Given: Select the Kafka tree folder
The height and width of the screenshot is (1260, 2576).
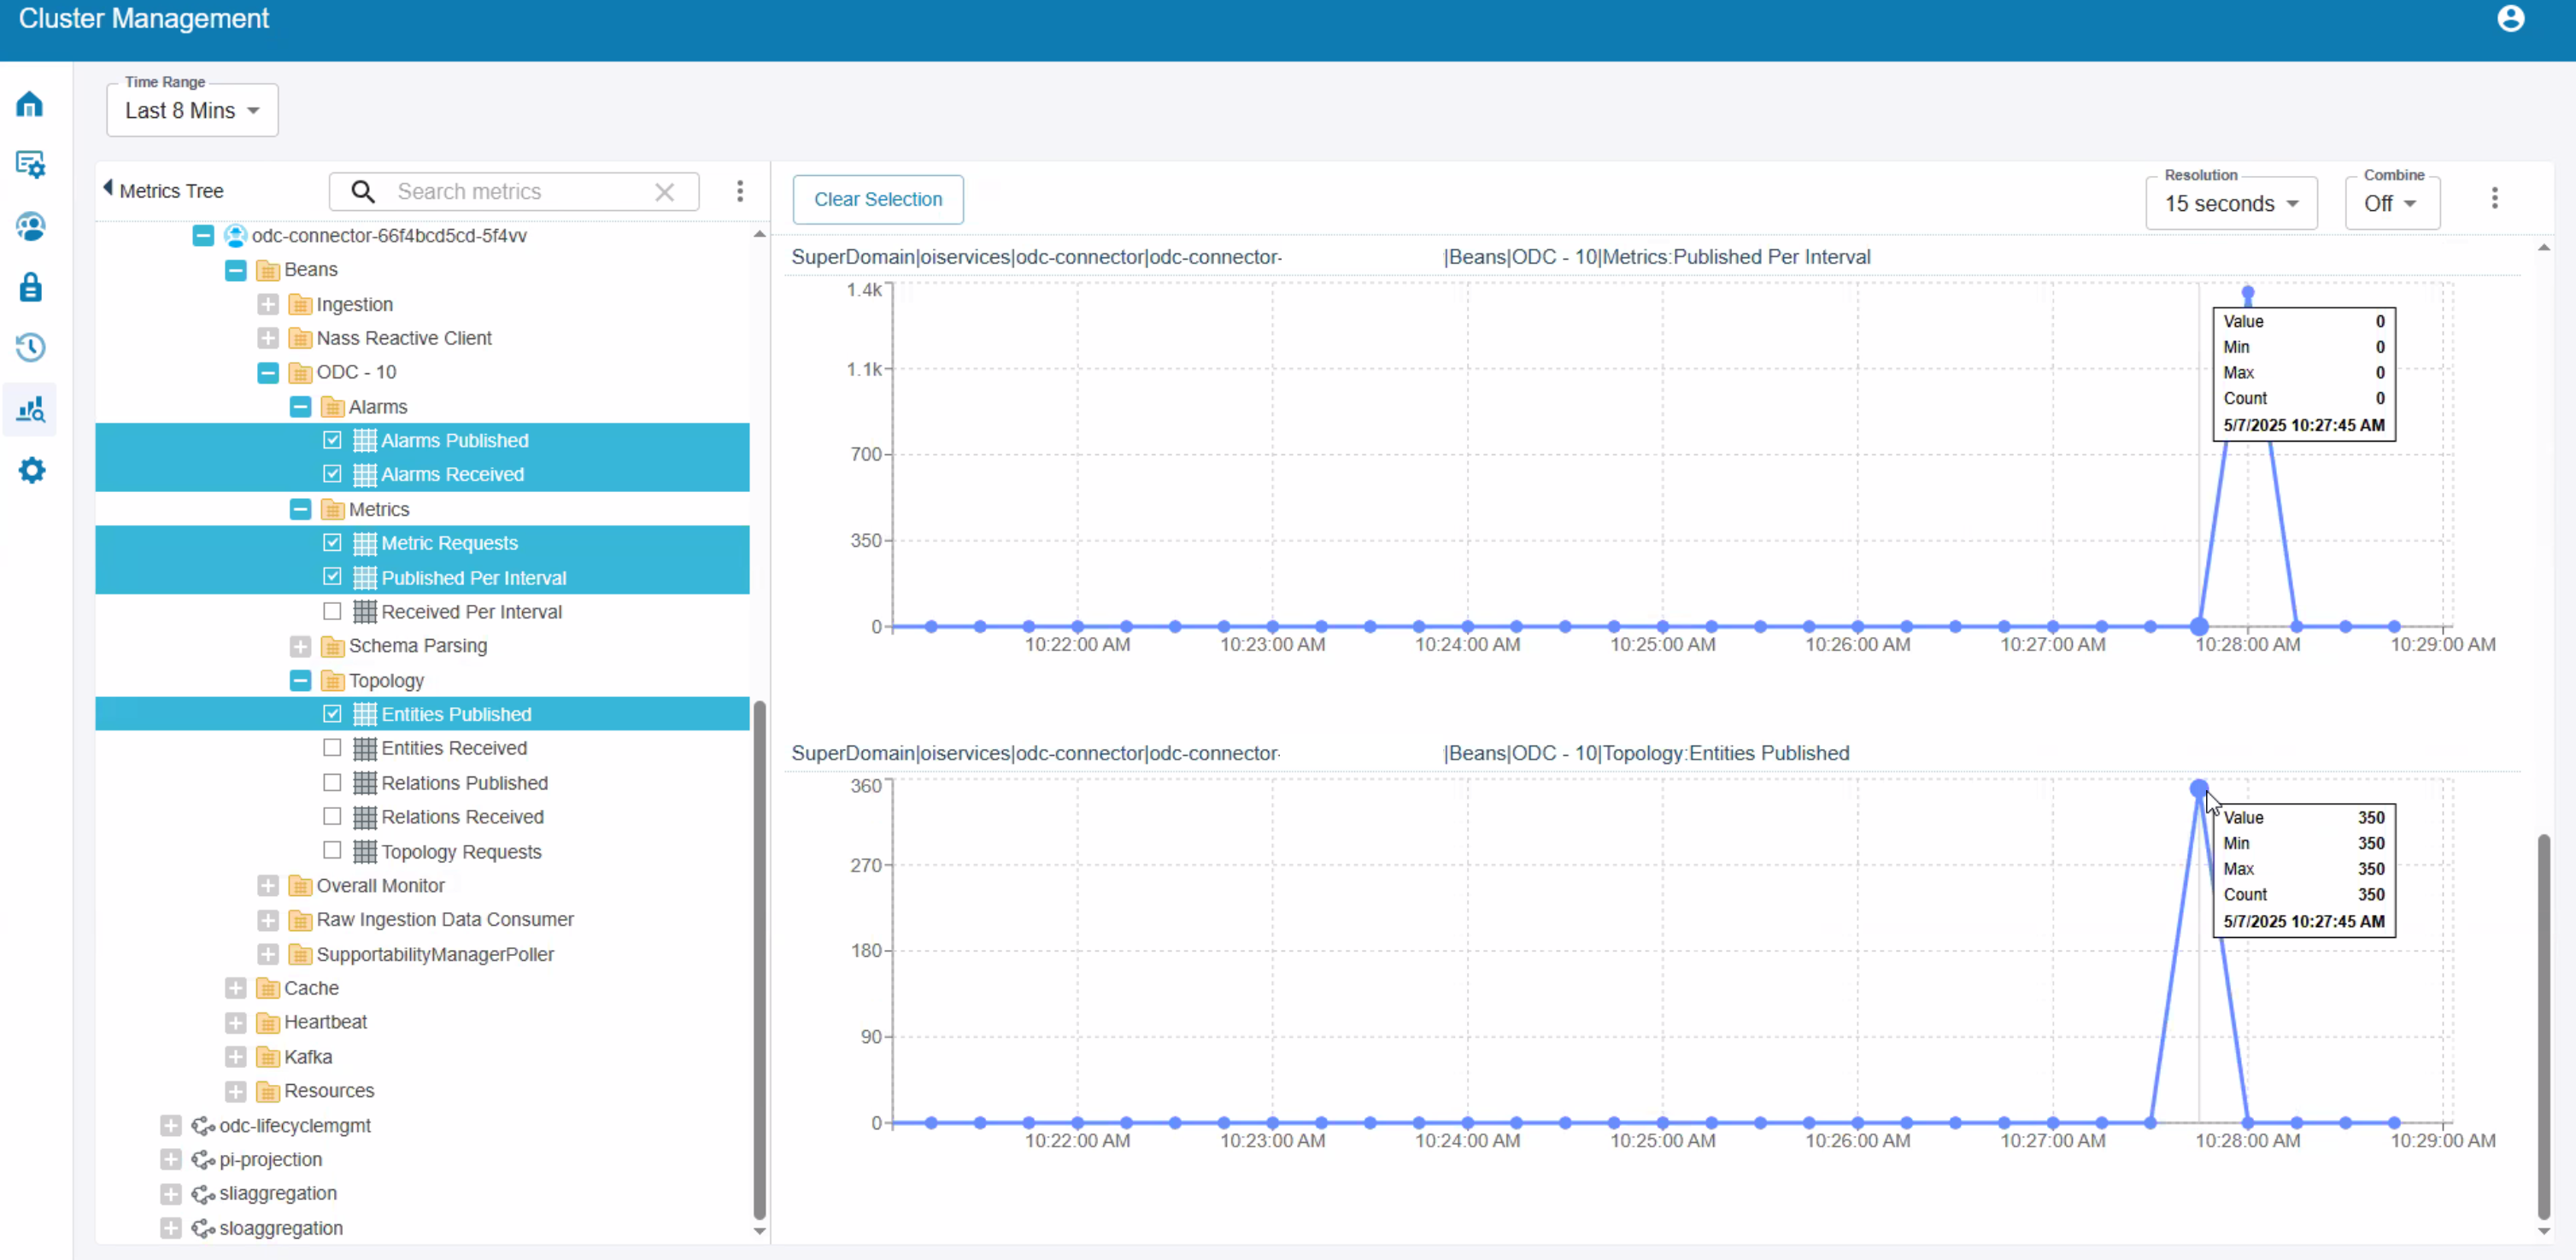Looking at the screenshot, I should (307, 1056).
